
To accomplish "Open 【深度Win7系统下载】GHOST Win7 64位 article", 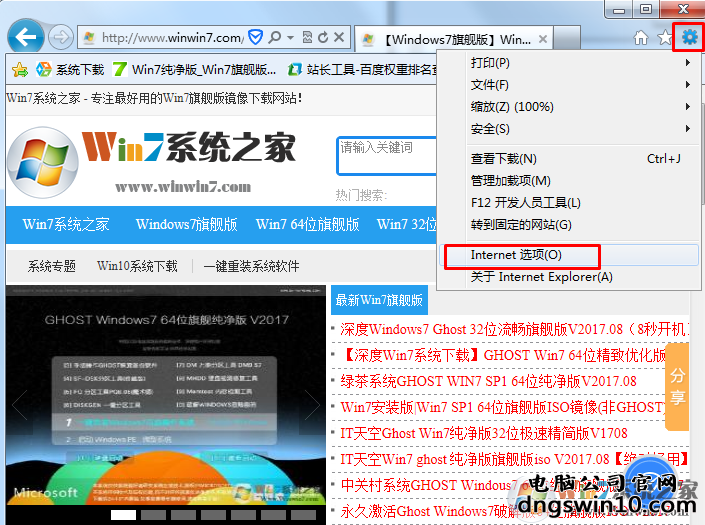I will click(x=504, y=356).
